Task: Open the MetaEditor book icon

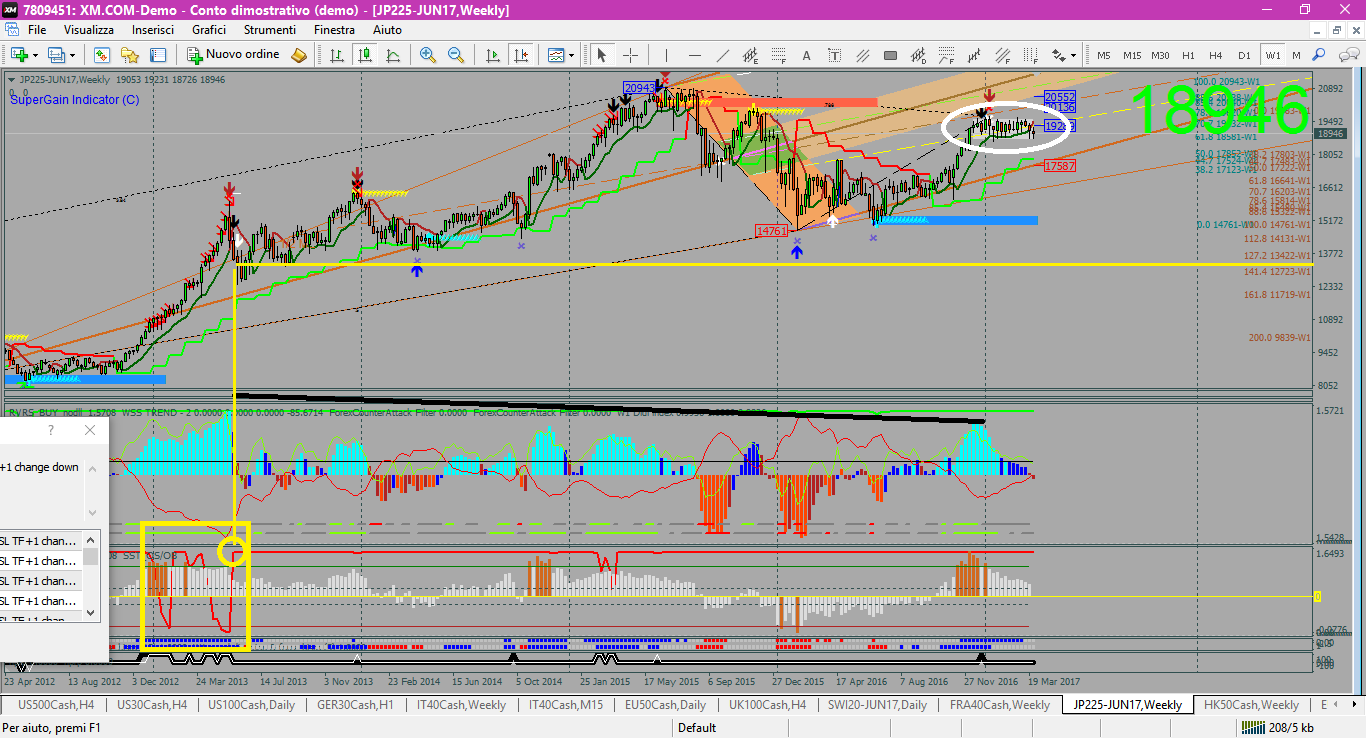Action: point(299,55)
